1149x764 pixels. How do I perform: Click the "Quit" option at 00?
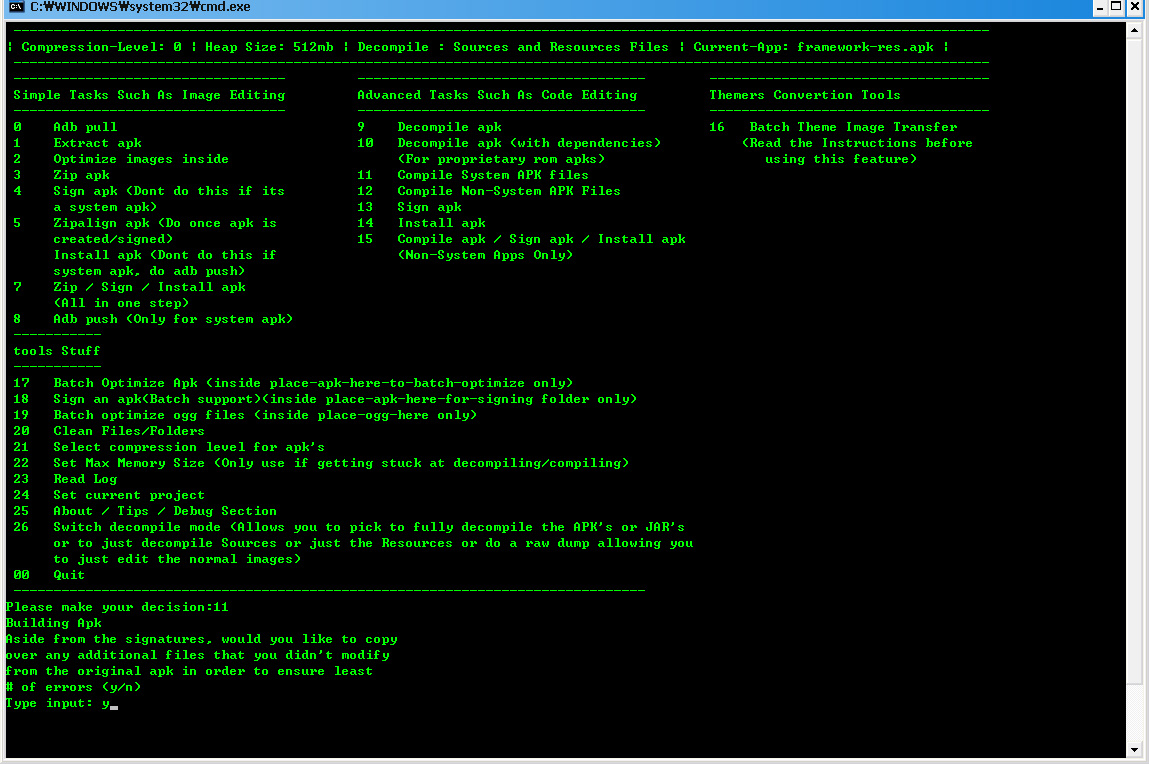[x=69, y=575]
